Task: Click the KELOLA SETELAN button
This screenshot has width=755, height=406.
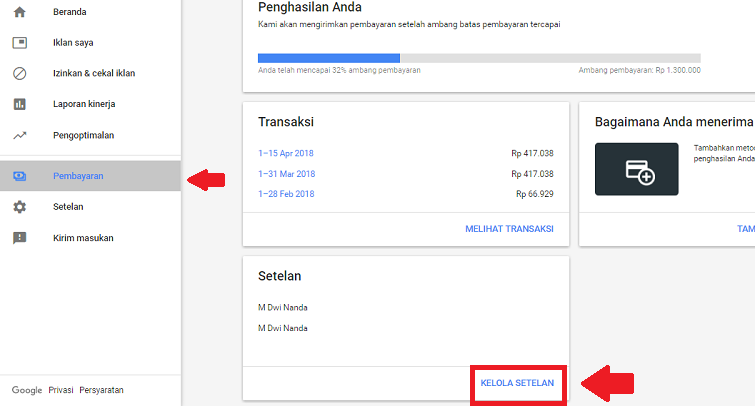Action: [517, 383]
